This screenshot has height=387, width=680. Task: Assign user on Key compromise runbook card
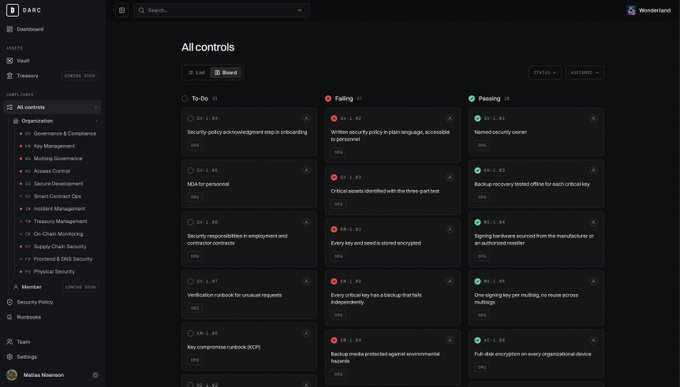(306, 334)
